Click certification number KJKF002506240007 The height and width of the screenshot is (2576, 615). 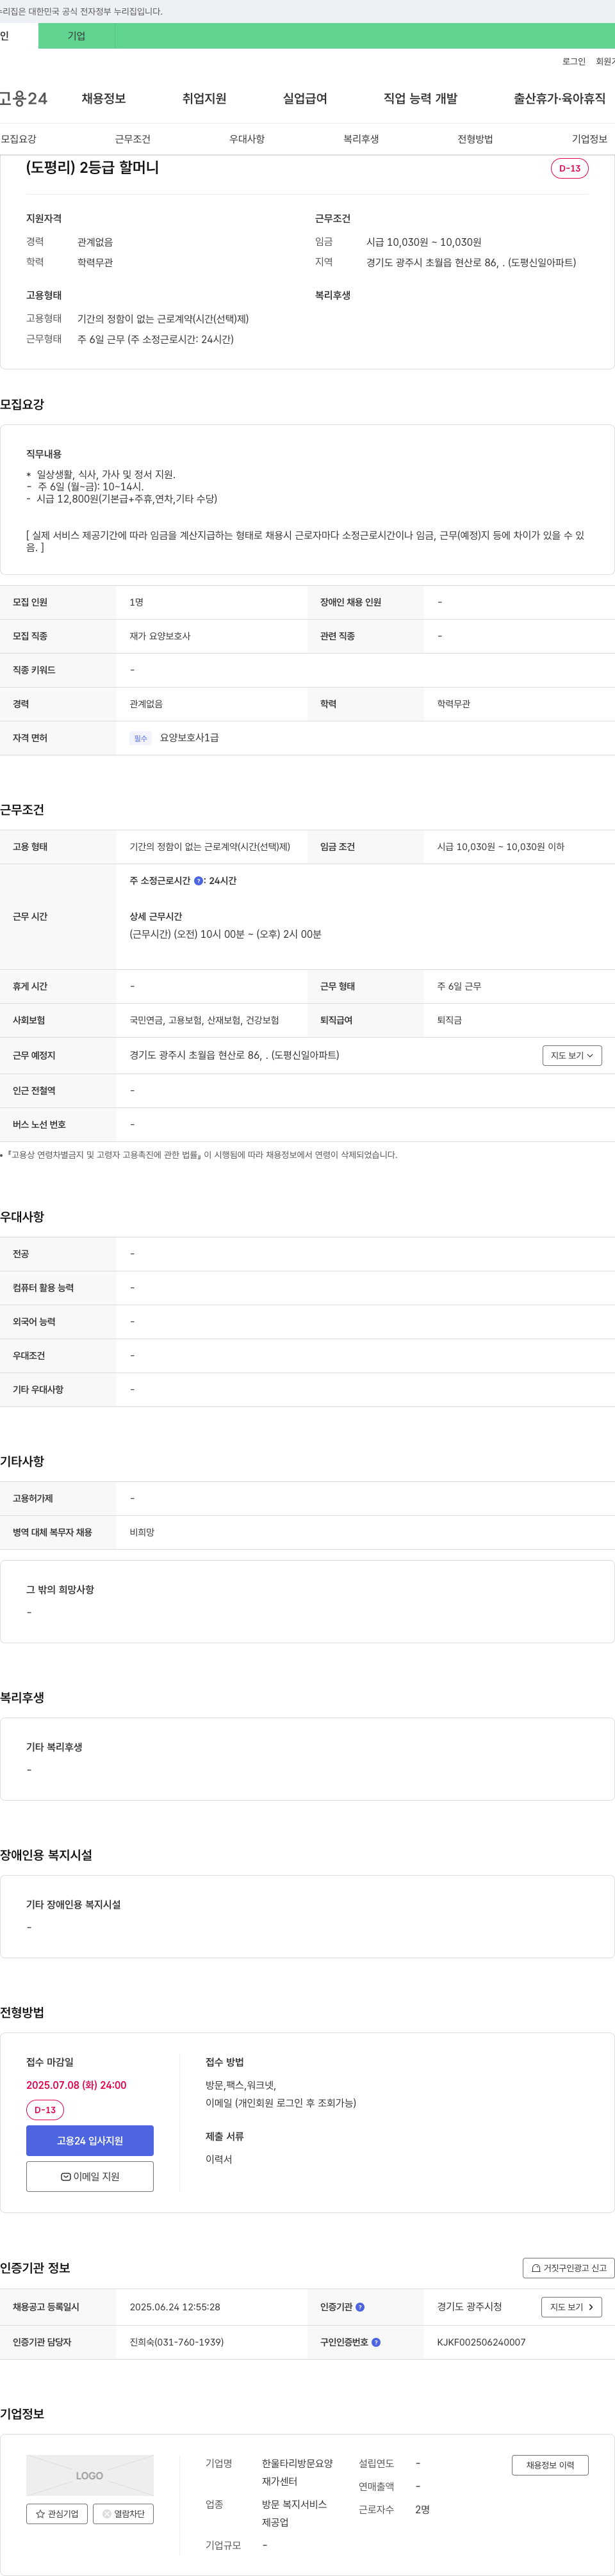tap(481, 2342)
